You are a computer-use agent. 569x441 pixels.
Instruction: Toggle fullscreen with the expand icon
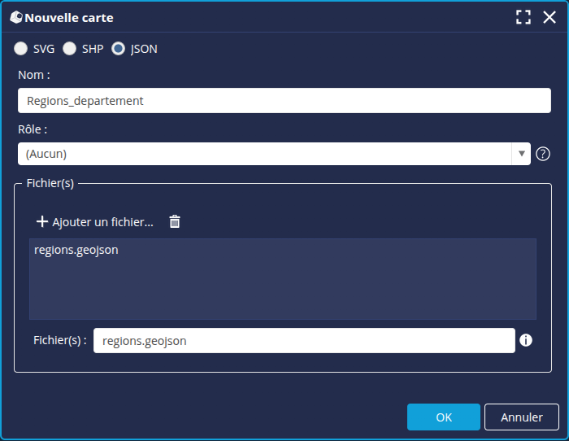[523, 17]
